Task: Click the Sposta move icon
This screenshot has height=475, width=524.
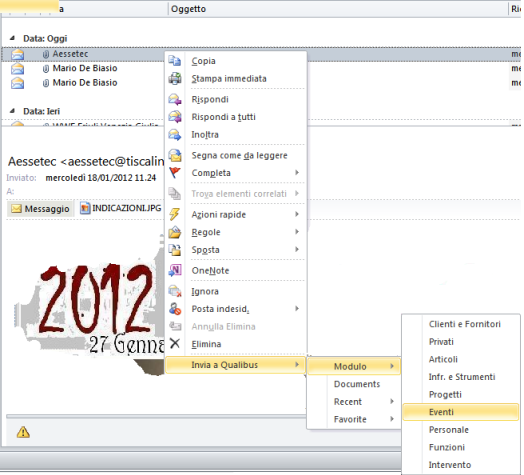Action: pyautogui.click(x=175, y=250)
